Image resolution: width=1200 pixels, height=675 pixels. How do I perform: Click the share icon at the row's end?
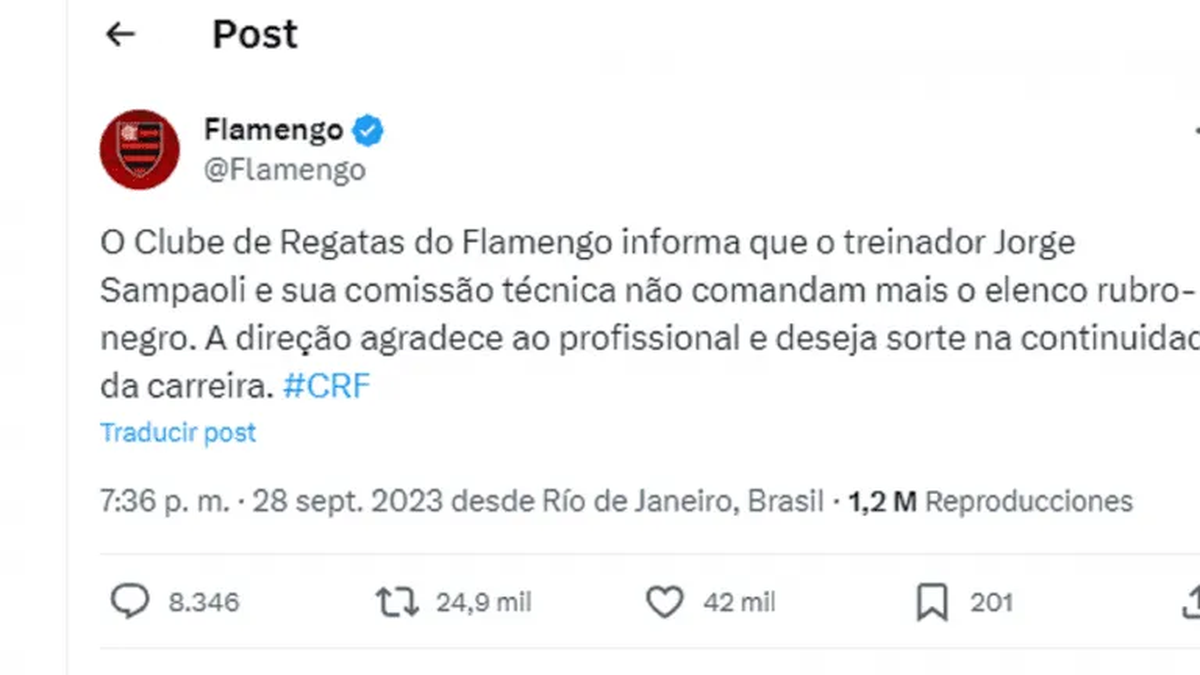pyautogui.click(x=1192, y=602)
